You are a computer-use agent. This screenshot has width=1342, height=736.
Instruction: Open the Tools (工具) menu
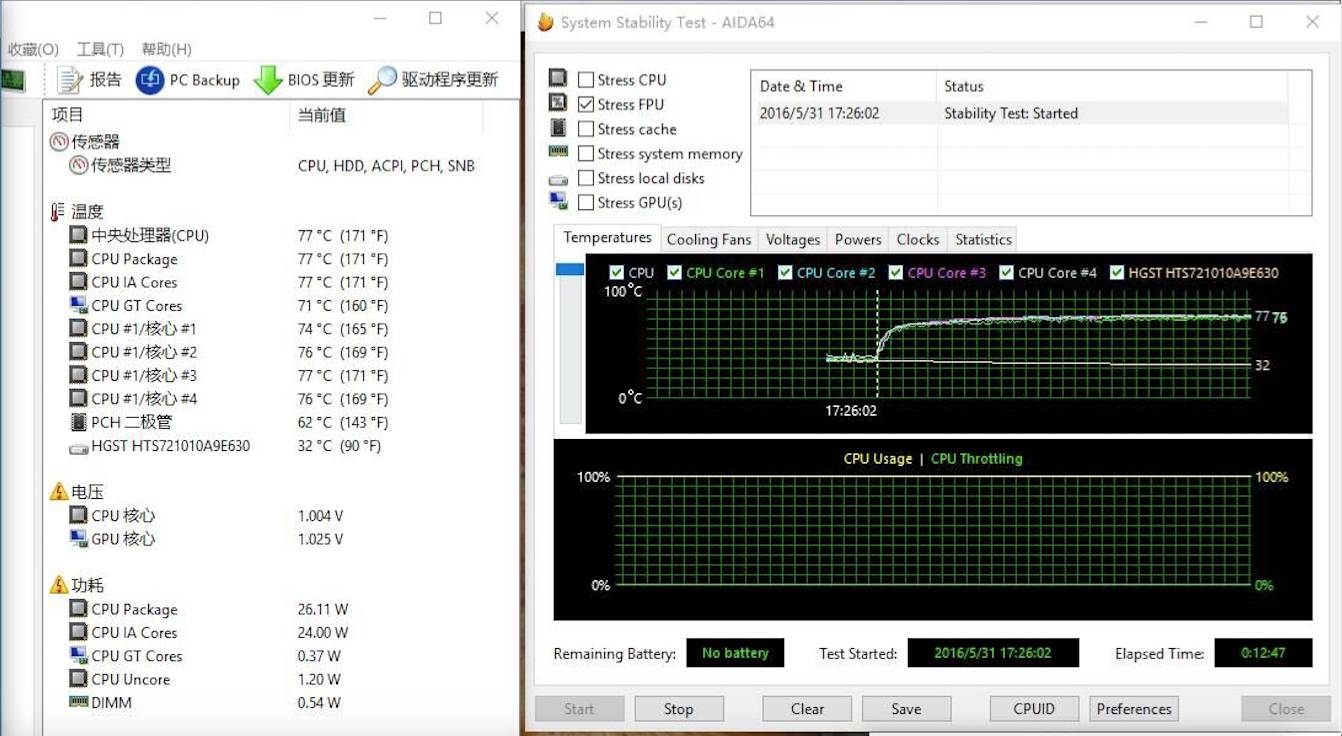100,49
